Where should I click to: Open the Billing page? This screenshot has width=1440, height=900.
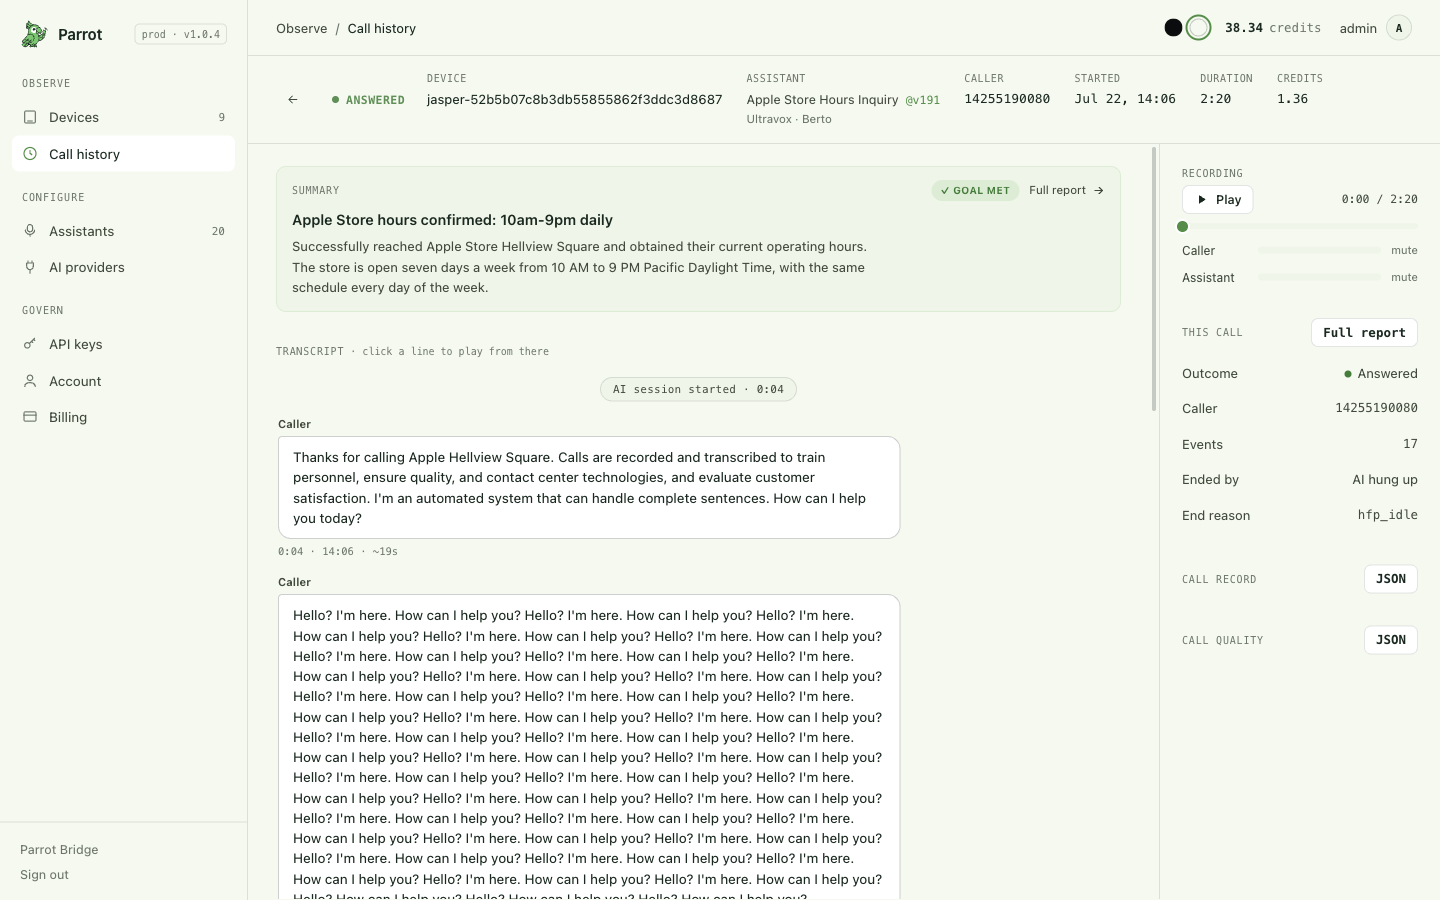124,417
